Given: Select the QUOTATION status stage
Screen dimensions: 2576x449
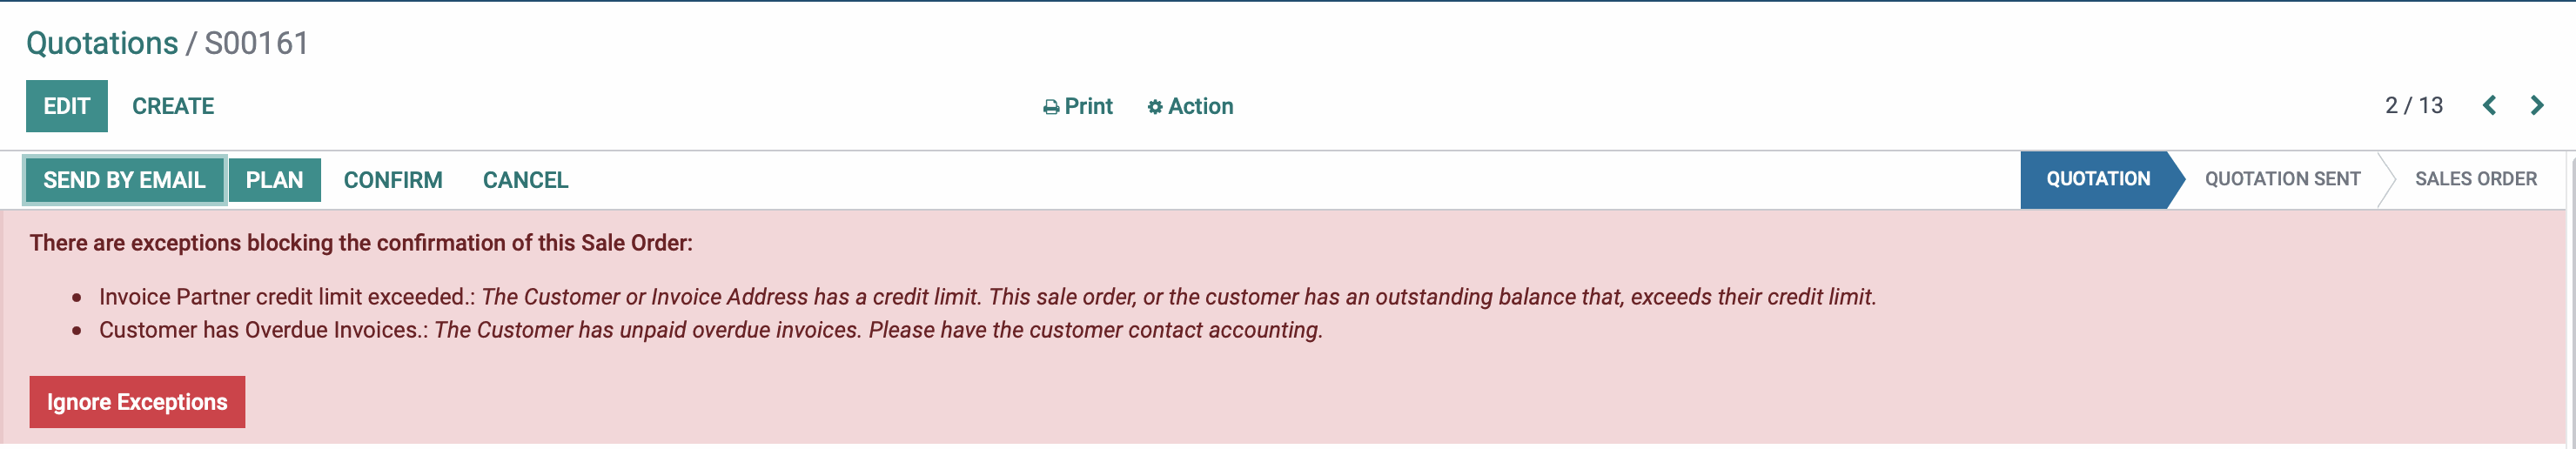Looking at the screenshot, I should tap(2097, 179).
